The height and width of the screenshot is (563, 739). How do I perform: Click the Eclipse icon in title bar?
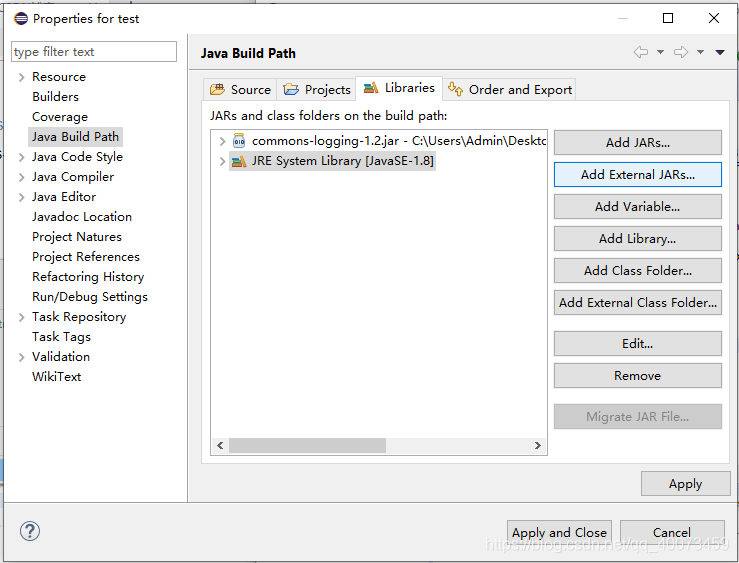coord(20,18)
